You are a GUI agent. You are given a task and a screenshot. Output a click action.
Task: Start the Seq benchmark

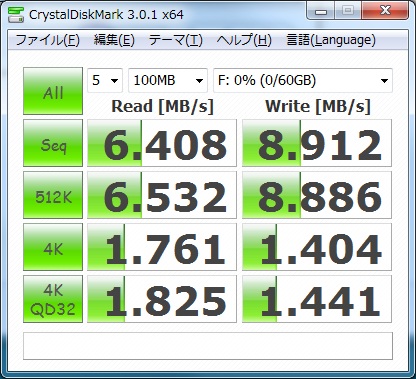(x=53, y=143)
